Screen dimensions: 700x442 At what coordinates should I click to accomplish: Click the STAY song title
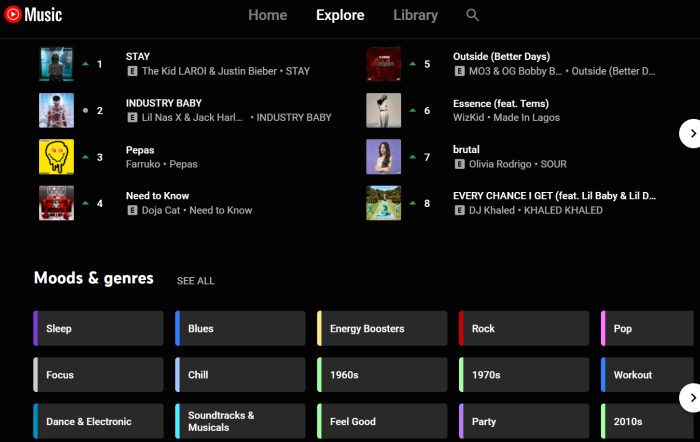pyautogui.click(x=138, y=57)
